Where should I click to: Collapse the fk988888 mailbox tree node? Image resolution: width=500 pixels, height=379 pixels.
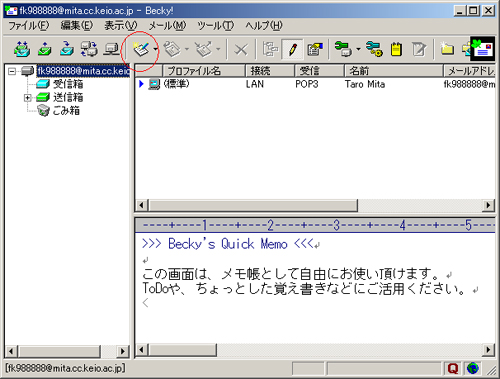[x=12, y=71]
